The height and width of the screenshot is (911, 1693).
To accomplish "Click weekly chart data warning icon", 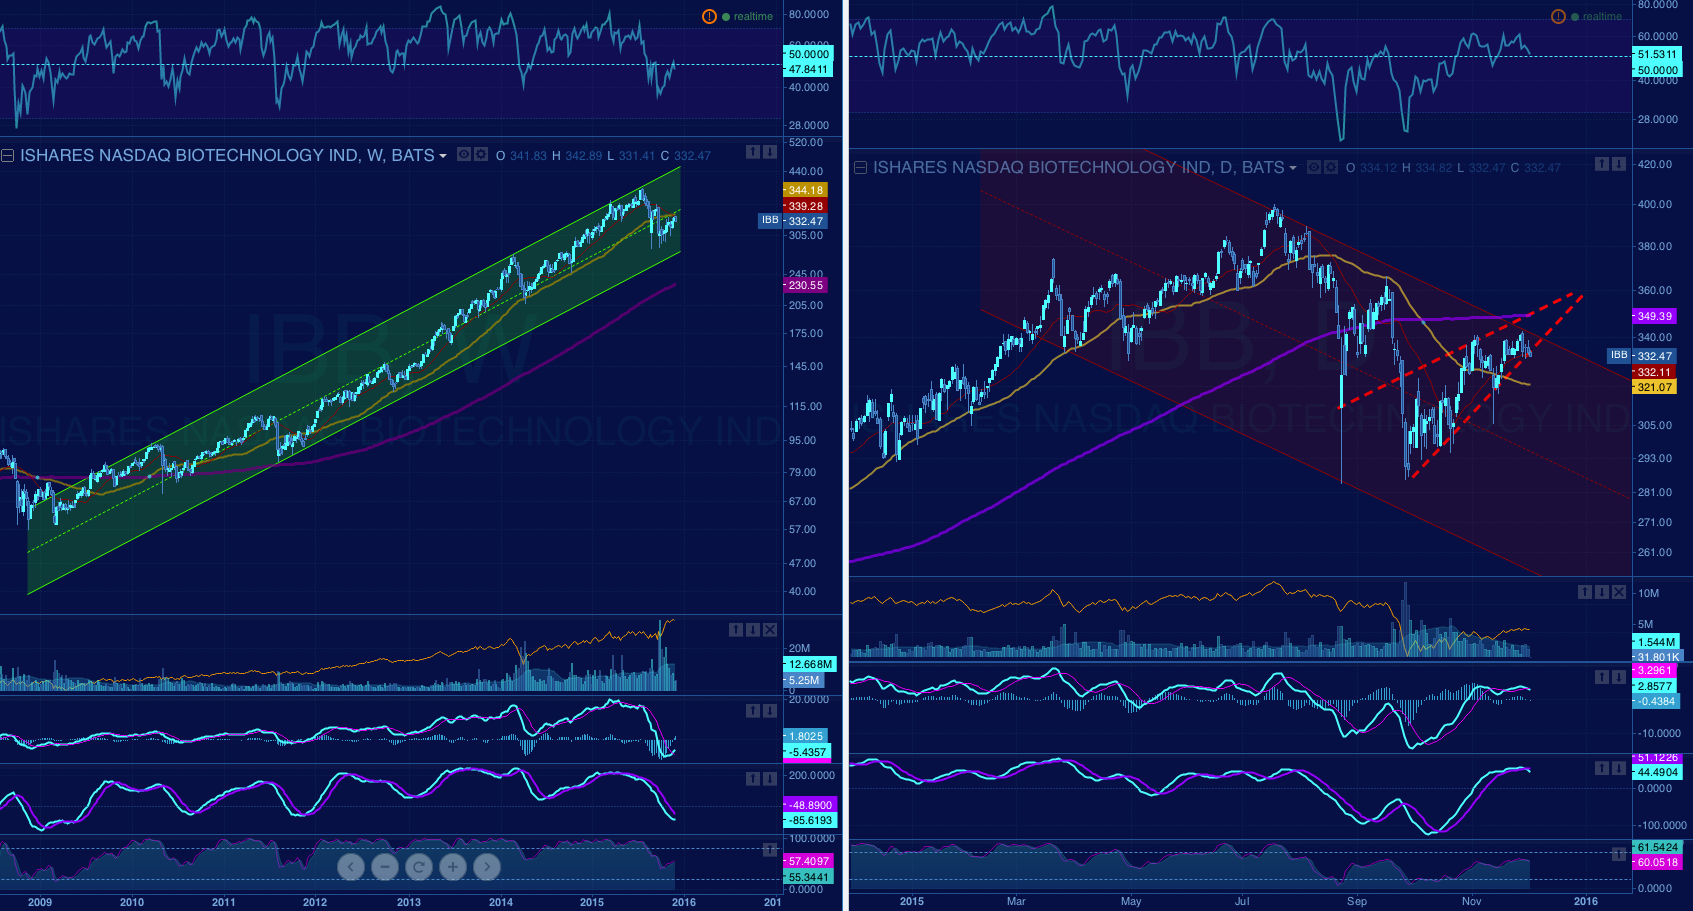I will tap(709, 16).
